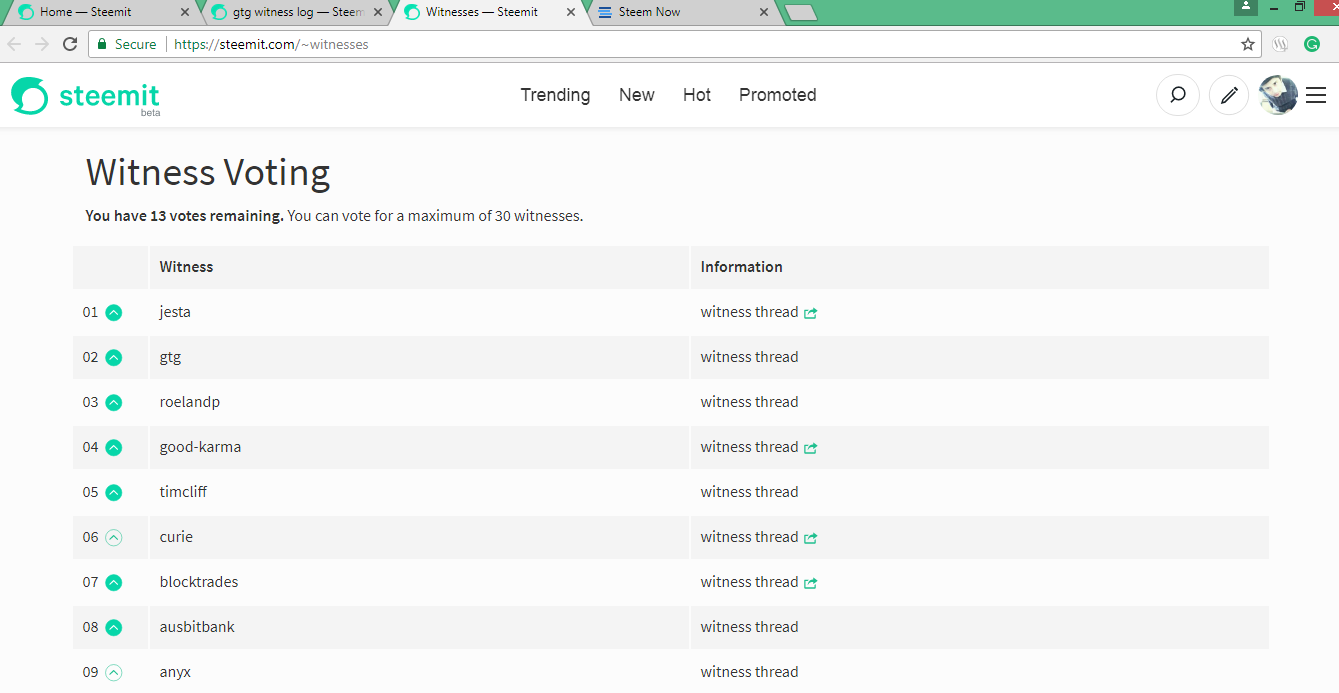
Task: Close the Home — Steemit tab
Action: coord(185,13)
